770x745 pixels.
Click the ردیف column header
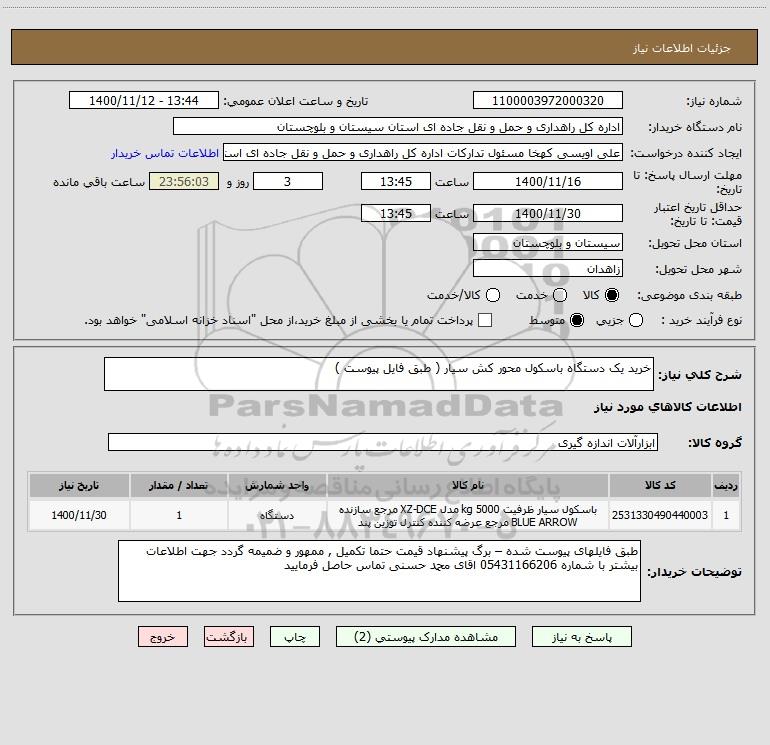tap(726, 486)
